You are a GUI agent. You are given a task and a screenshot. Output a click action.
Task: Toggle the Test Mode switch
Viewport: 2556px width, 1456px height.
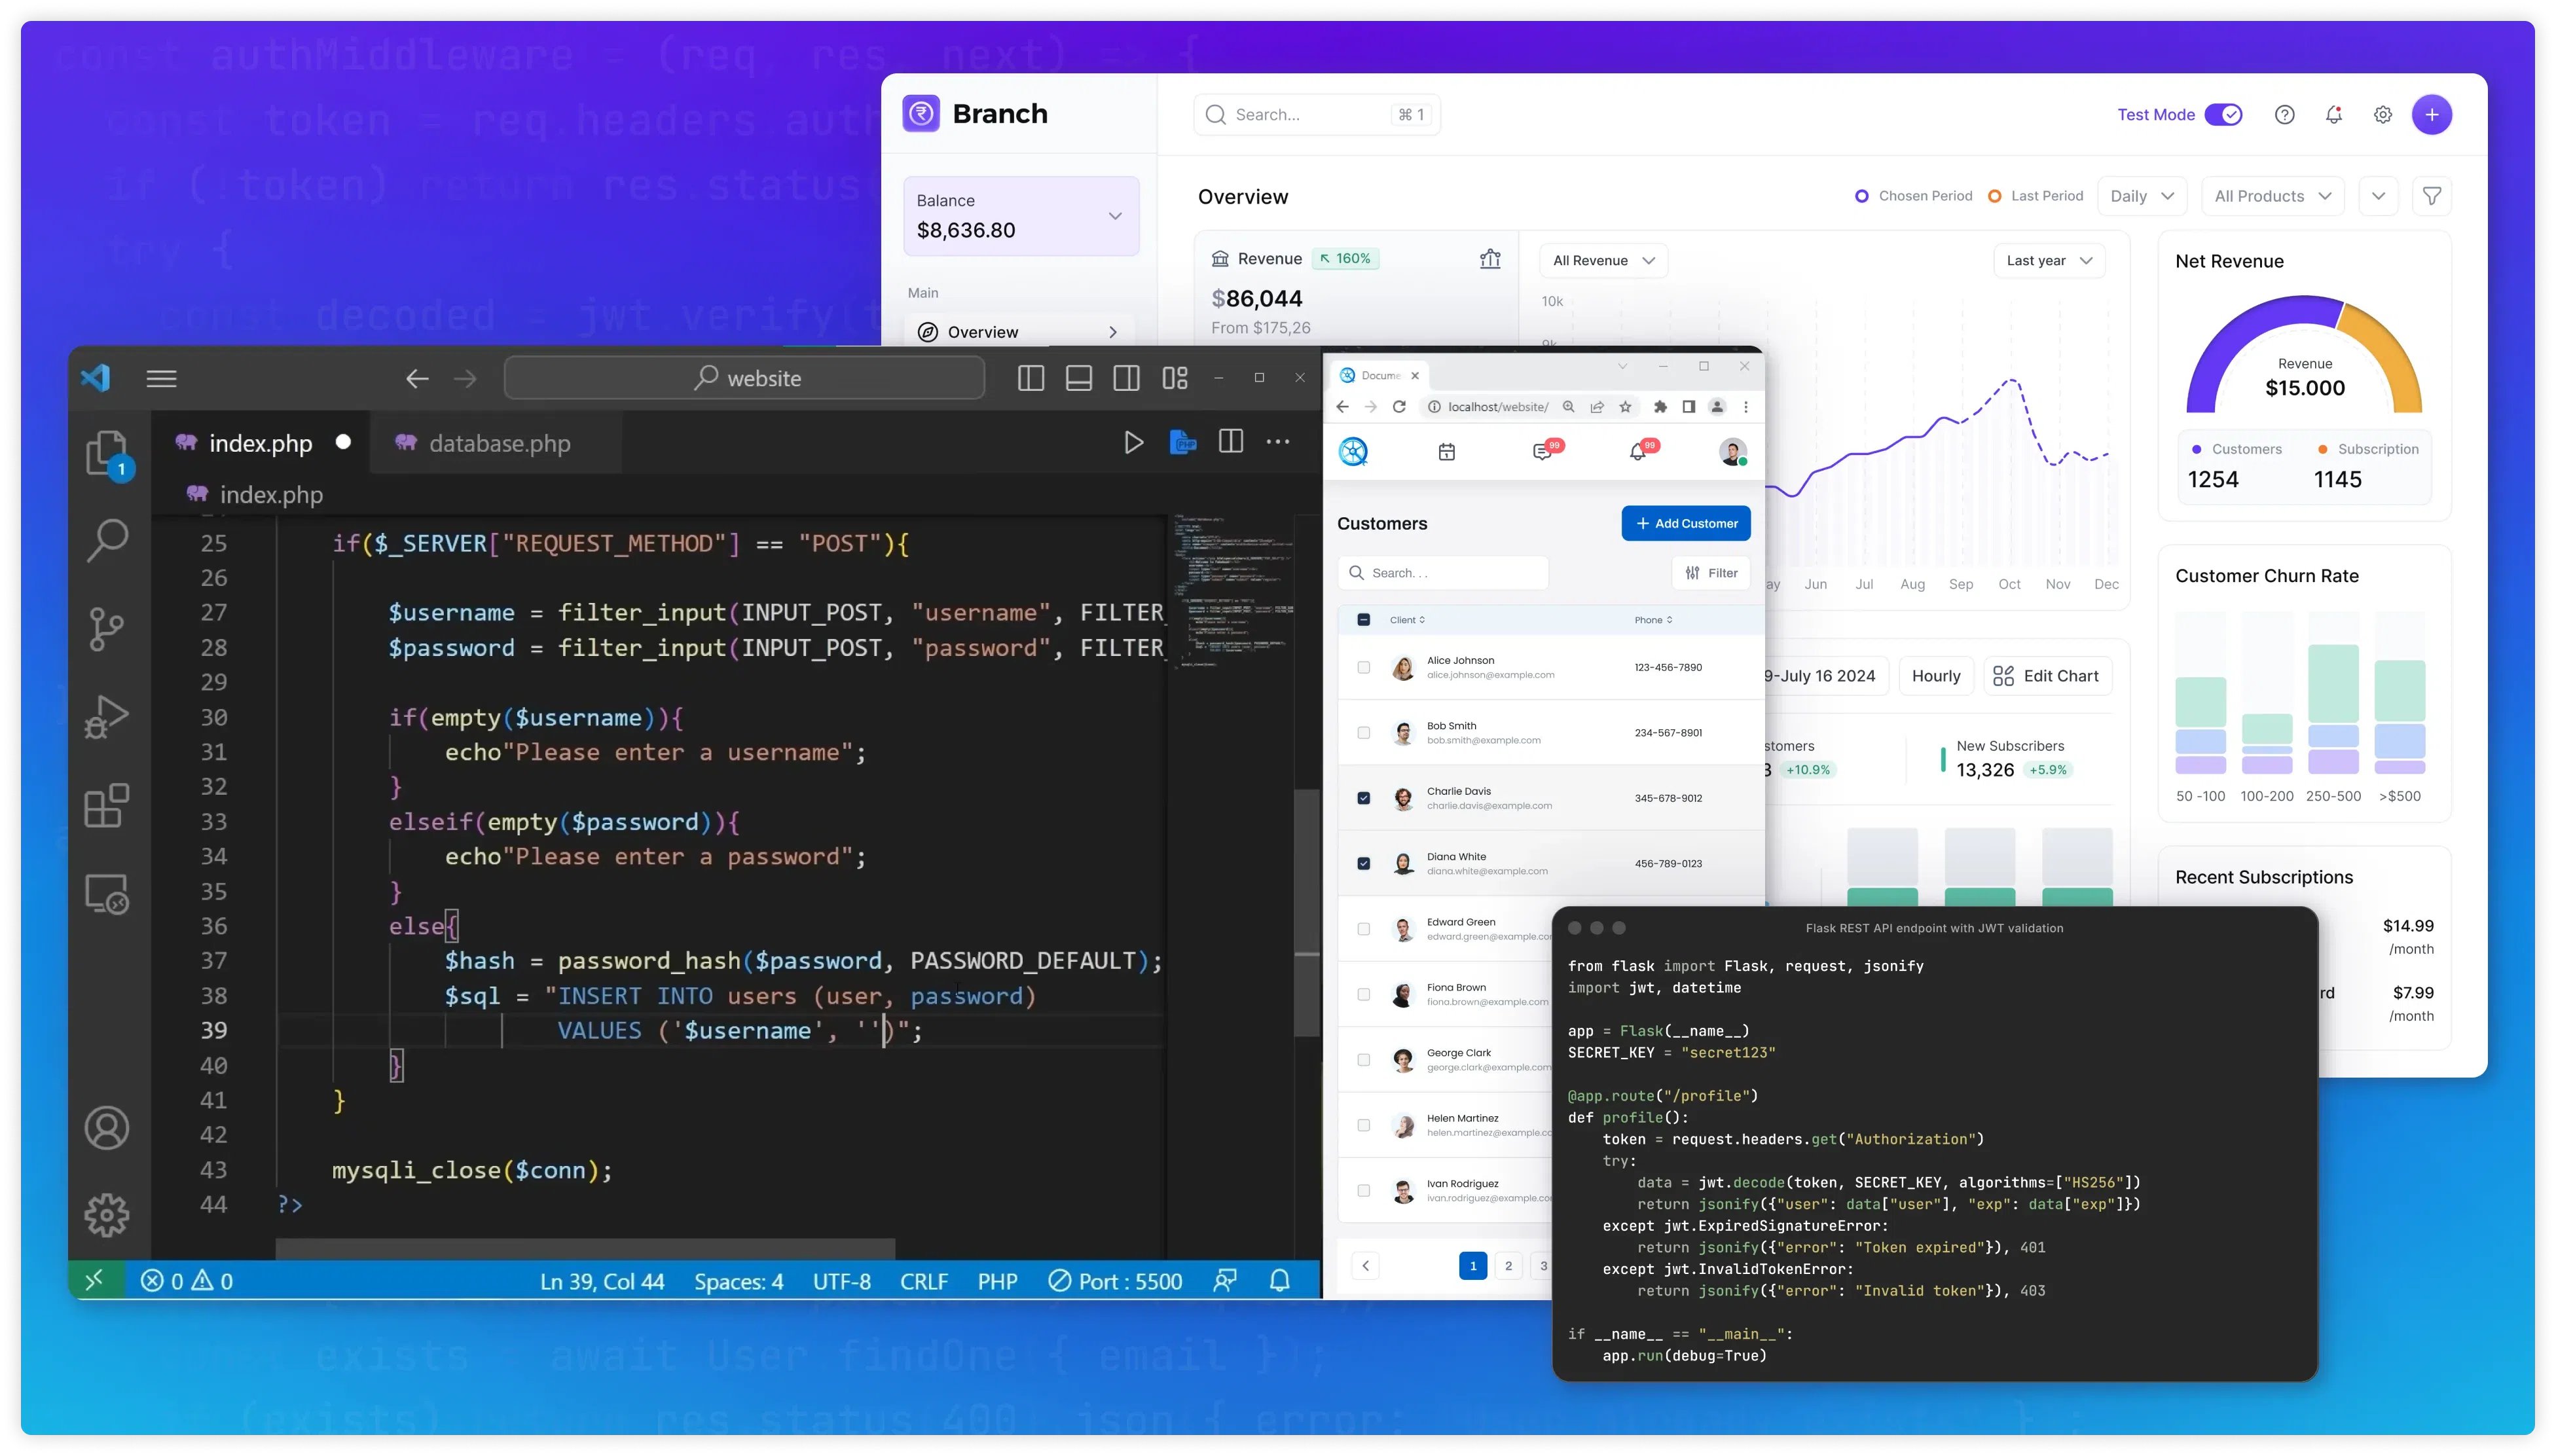(x=2223, y=115)
